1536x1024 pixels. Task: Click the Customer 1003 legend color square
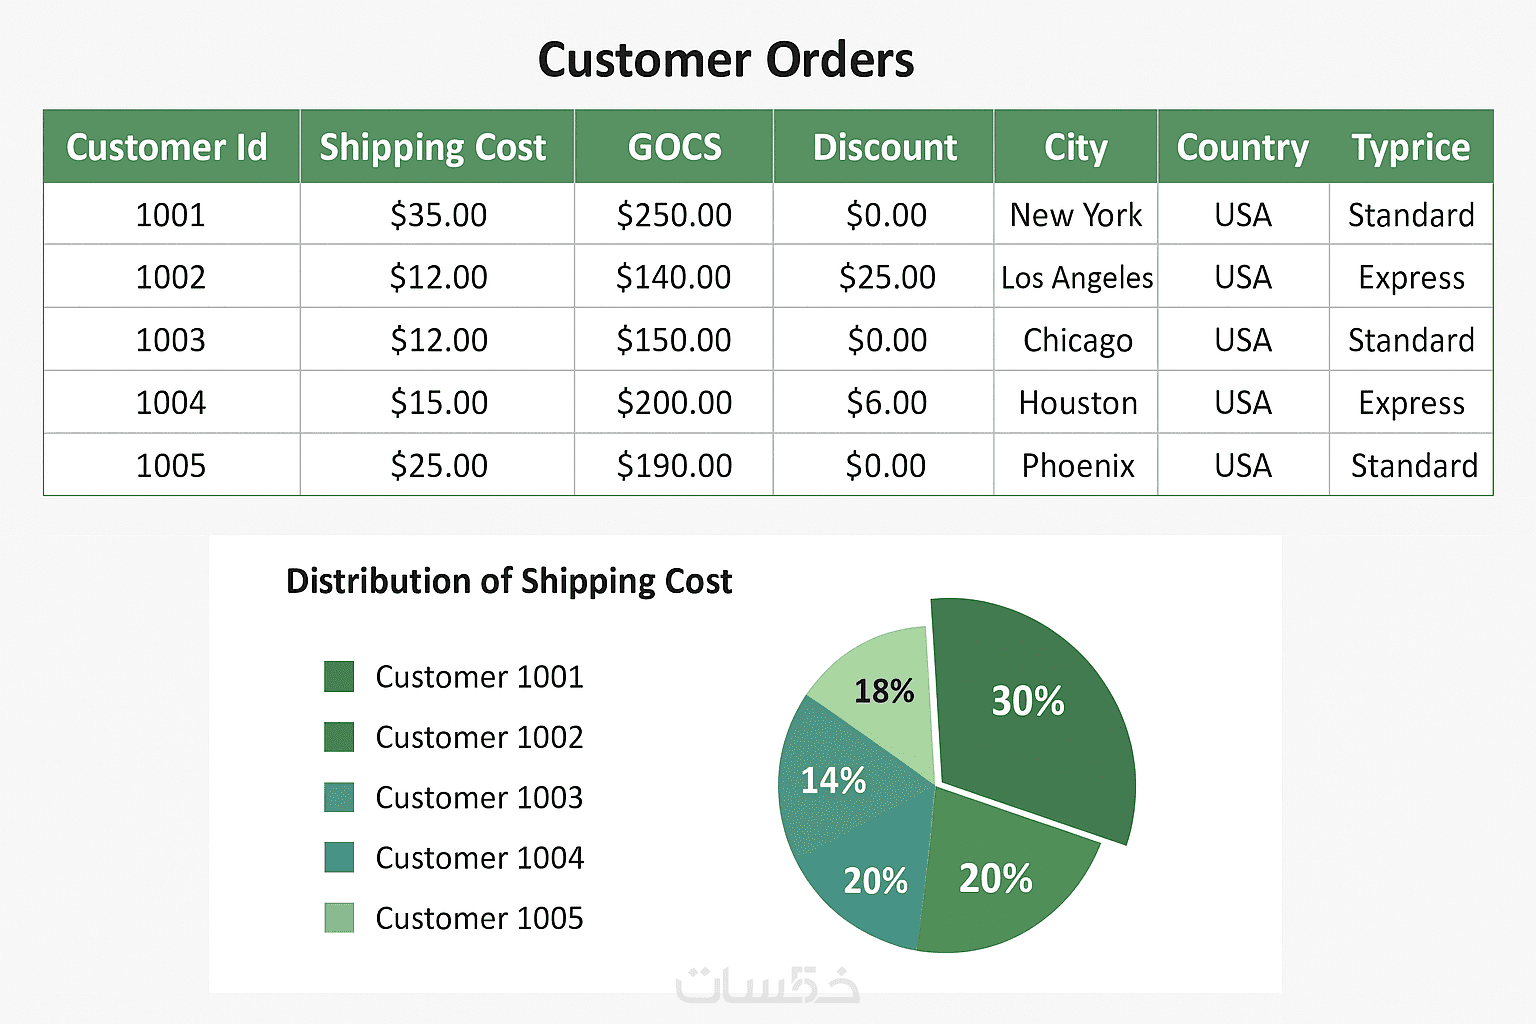pos(339,797)
